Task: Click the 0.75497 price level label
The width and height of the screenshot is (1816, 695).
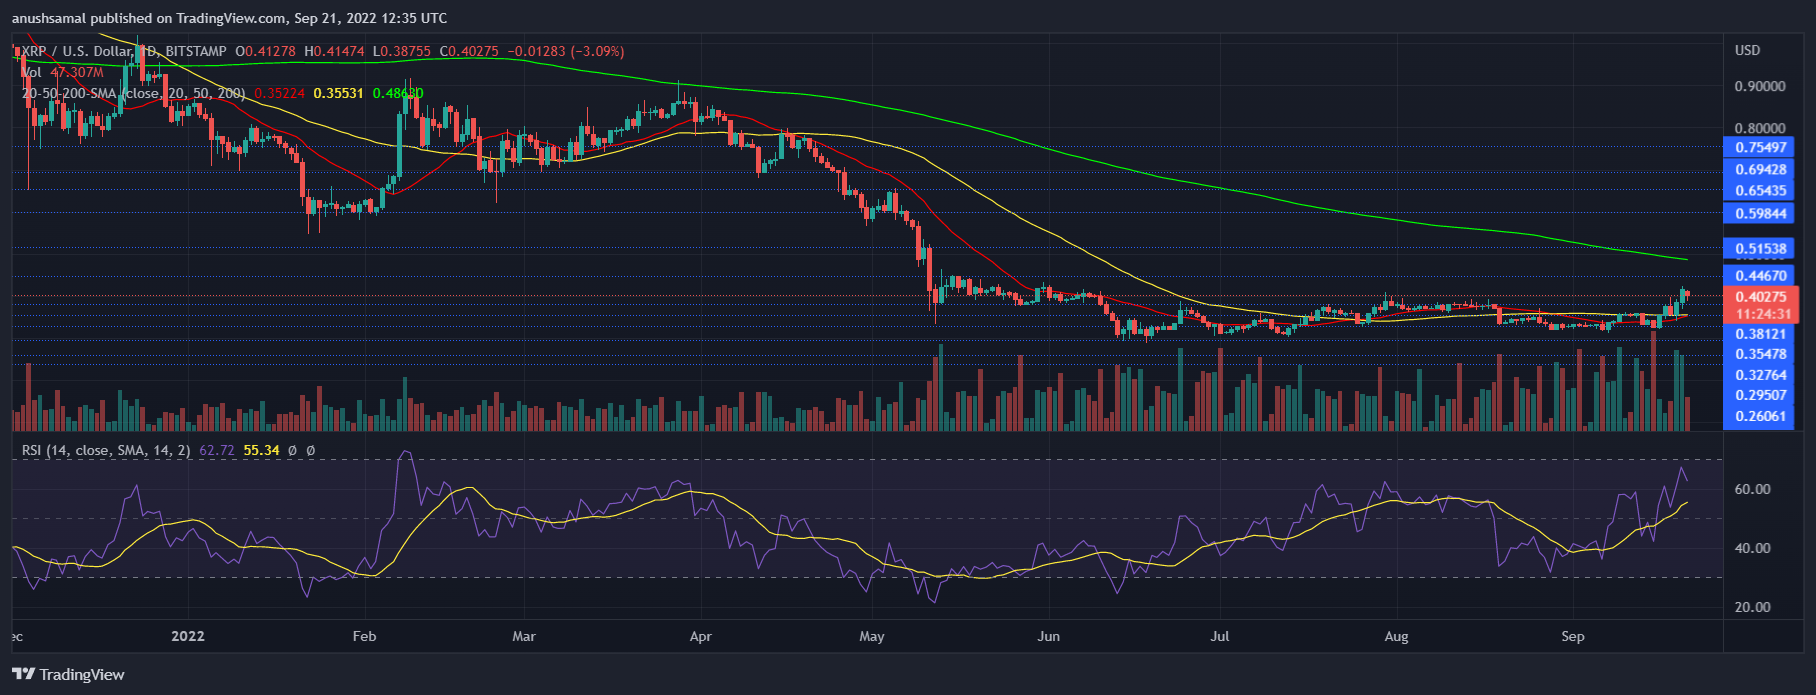Action: [1759, 147]
